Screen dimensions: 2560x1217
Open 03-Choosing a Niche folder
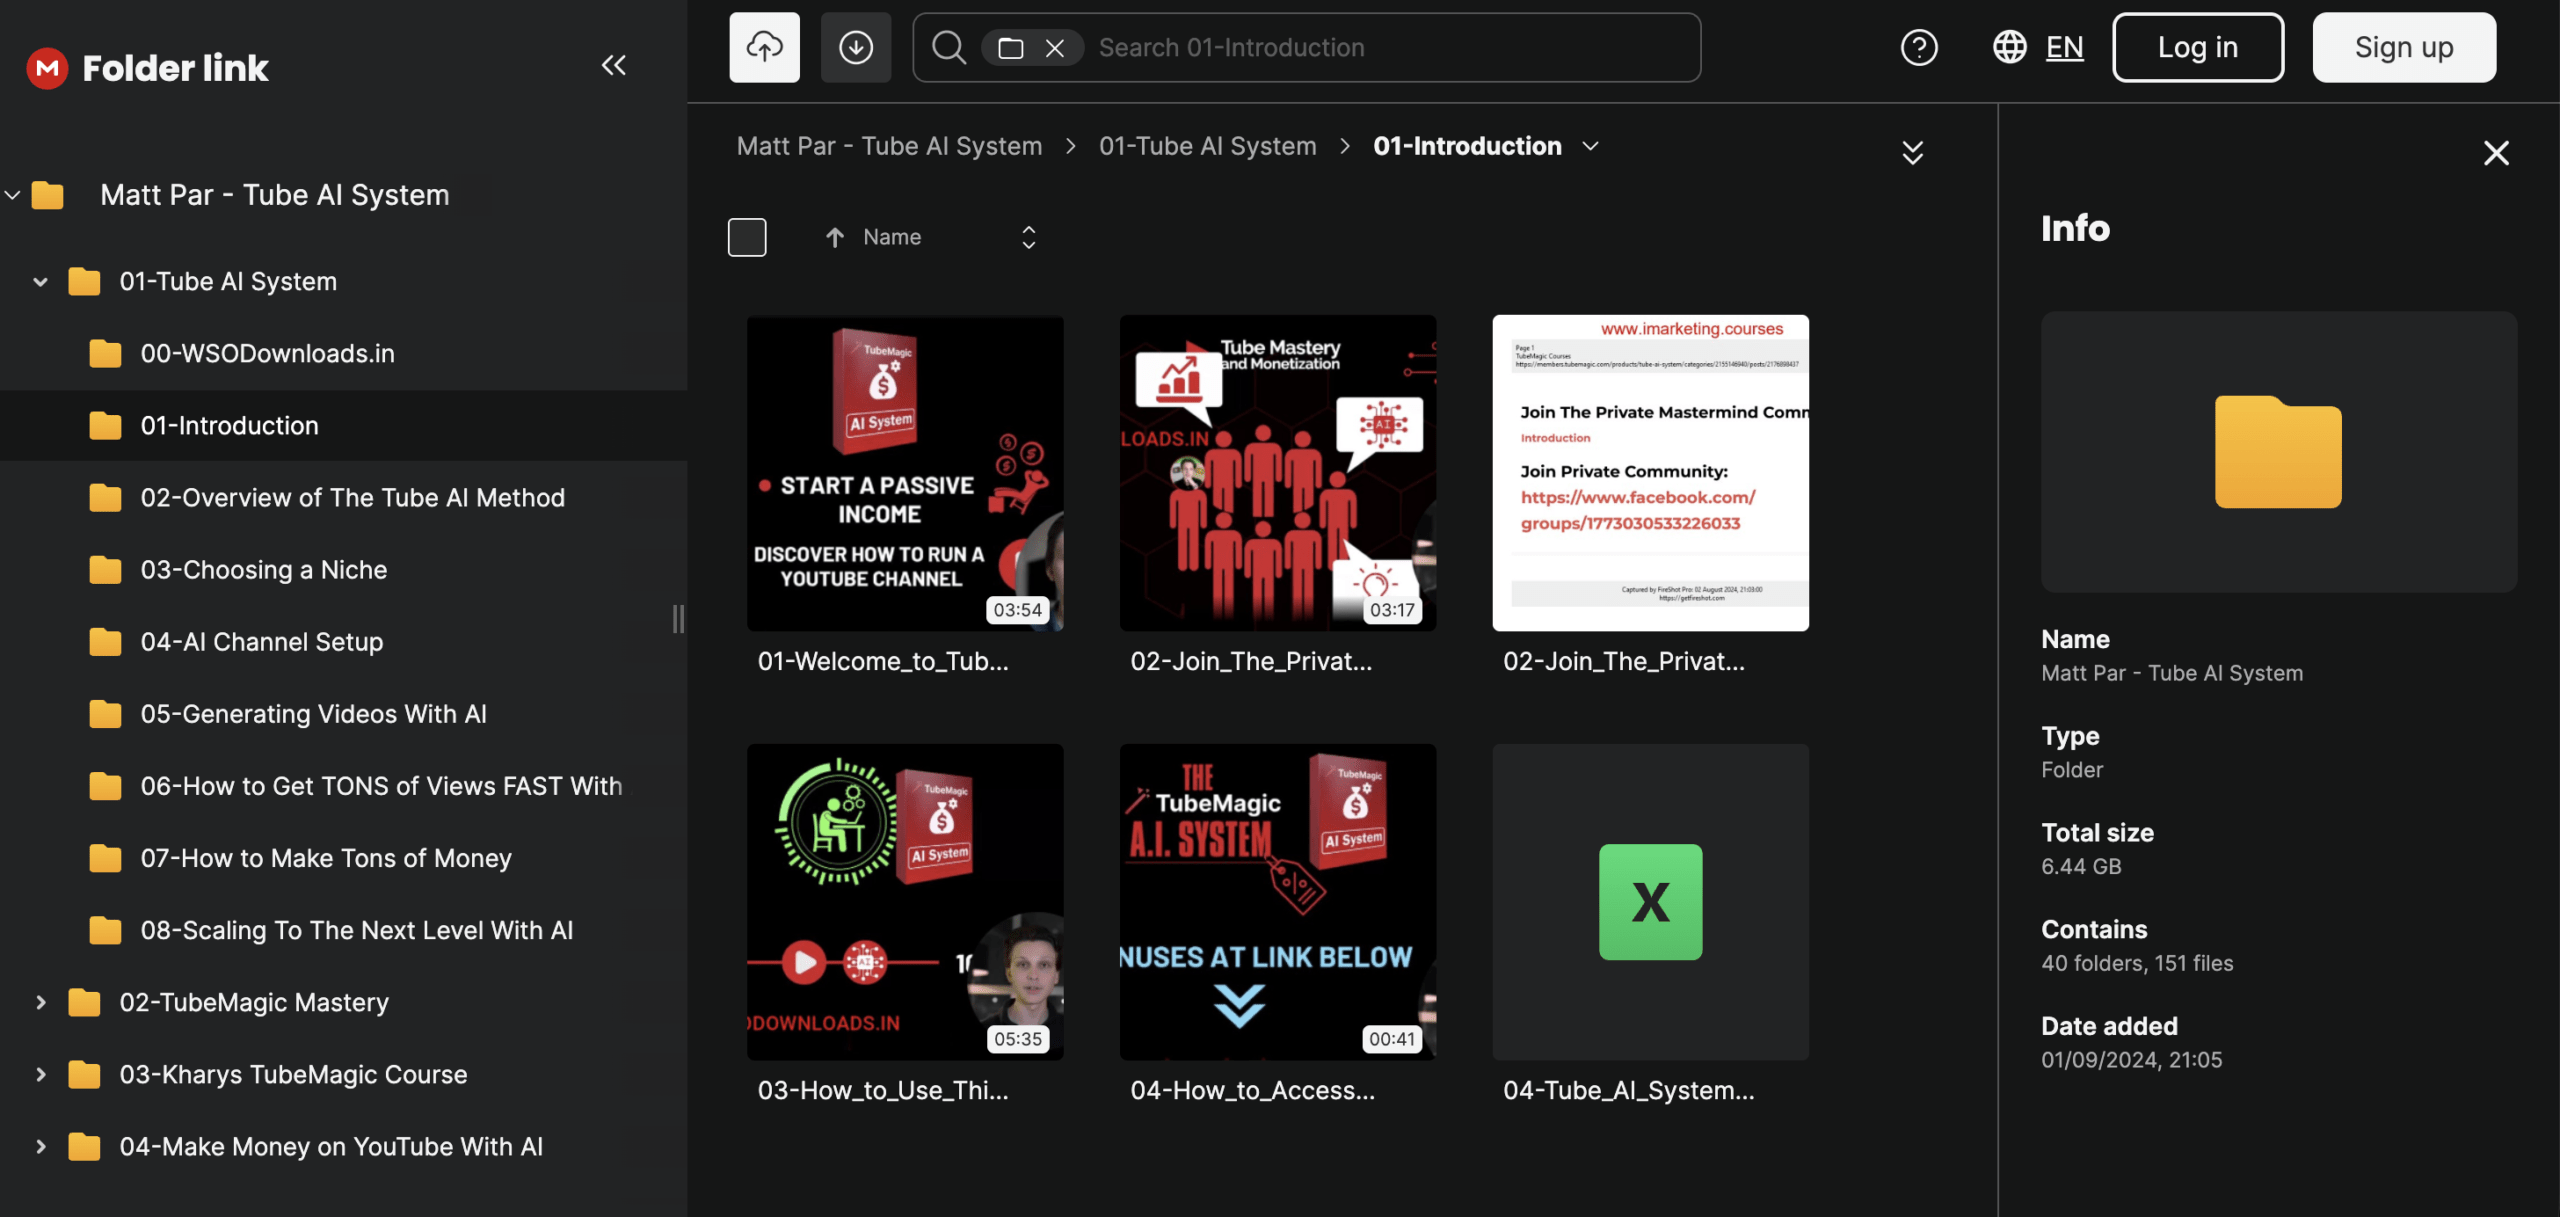(263, 570)
